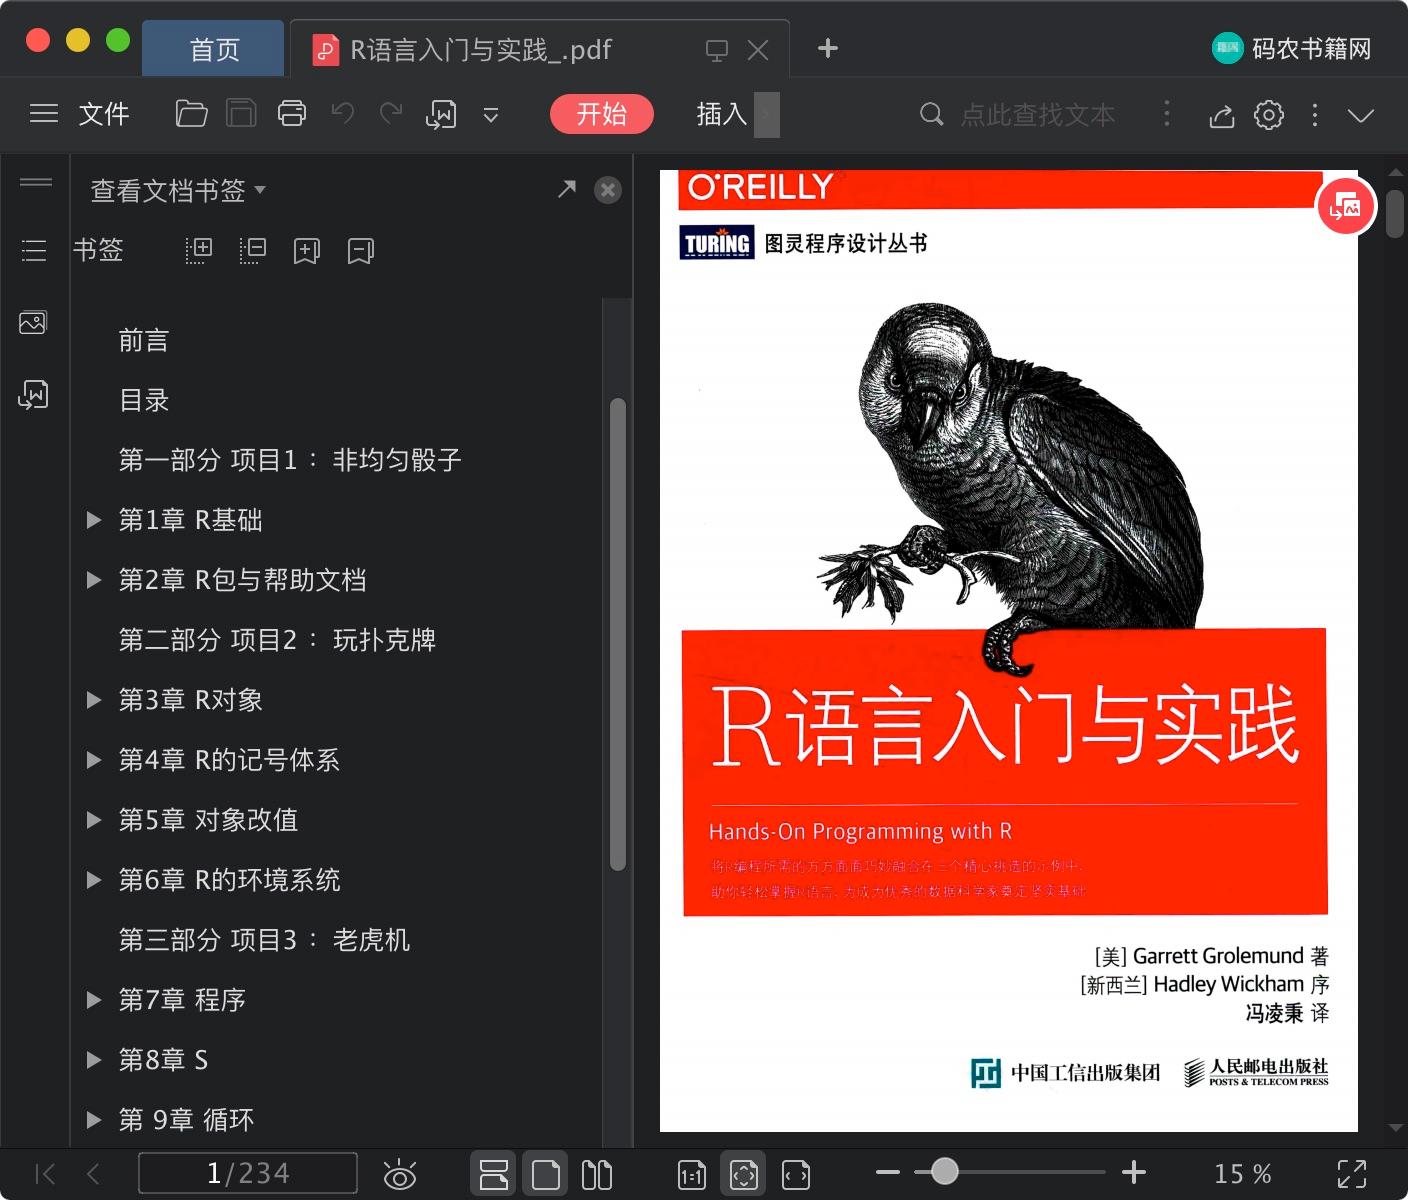Viewport: 1408px width, 1200px height.
Task: Click the zoom slider handle
Action: 944,1172
